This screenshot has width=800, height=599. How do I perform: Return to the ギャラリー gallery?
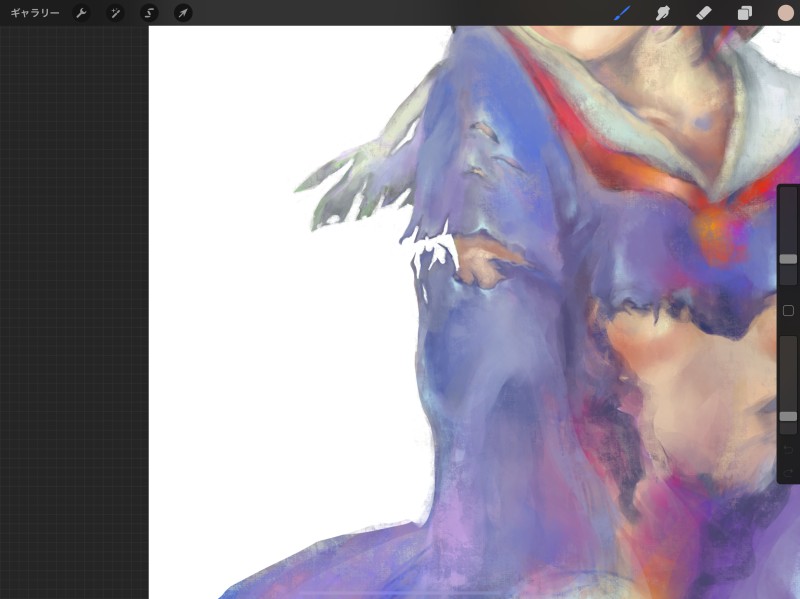click(x=35, y=13)
